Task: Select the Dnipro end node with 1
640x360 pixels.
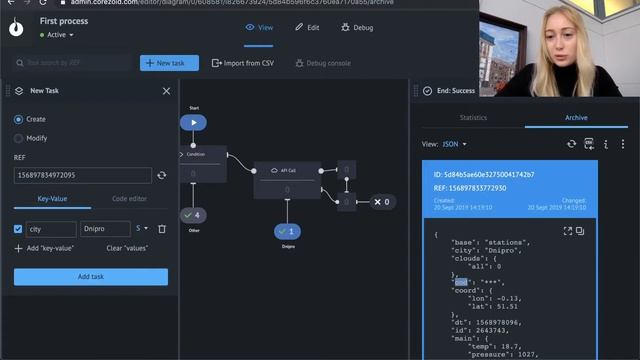Action: (287, 231)
